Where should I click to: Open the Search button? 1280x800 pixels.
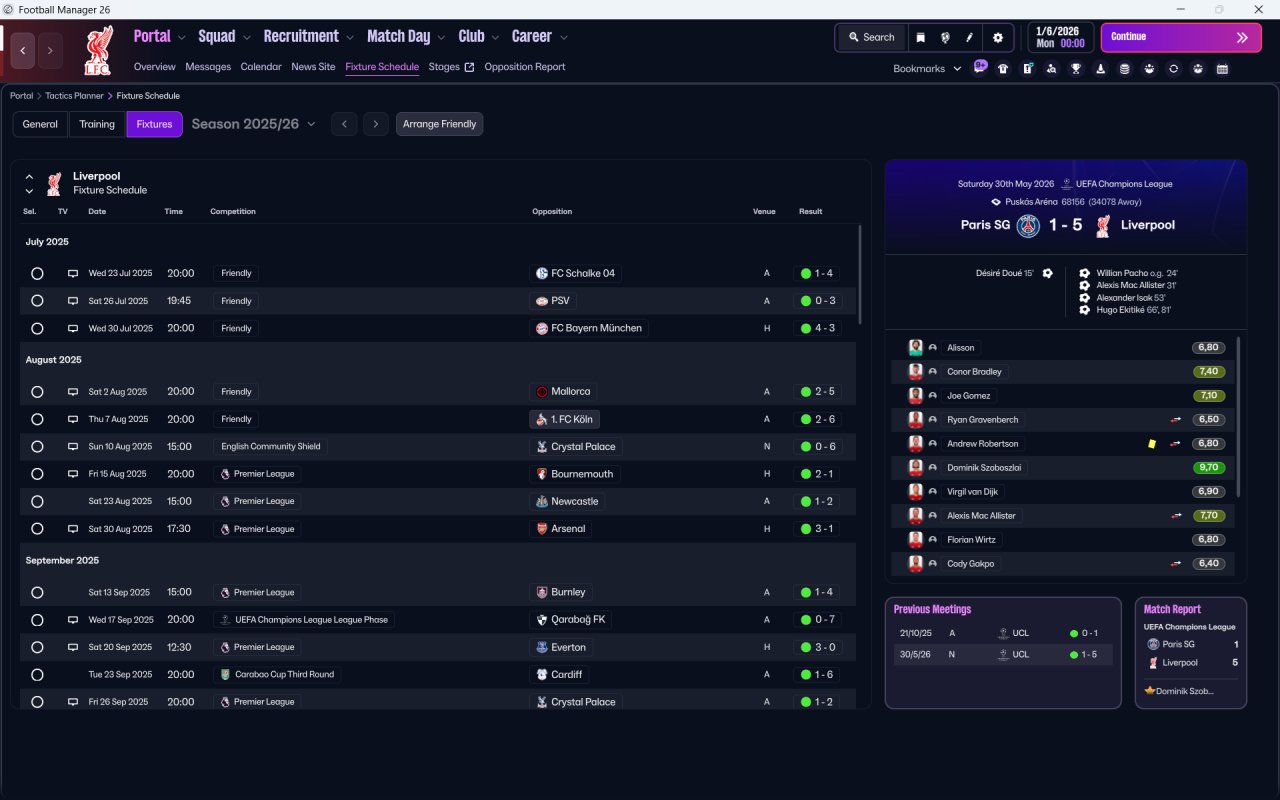[872, 37]
